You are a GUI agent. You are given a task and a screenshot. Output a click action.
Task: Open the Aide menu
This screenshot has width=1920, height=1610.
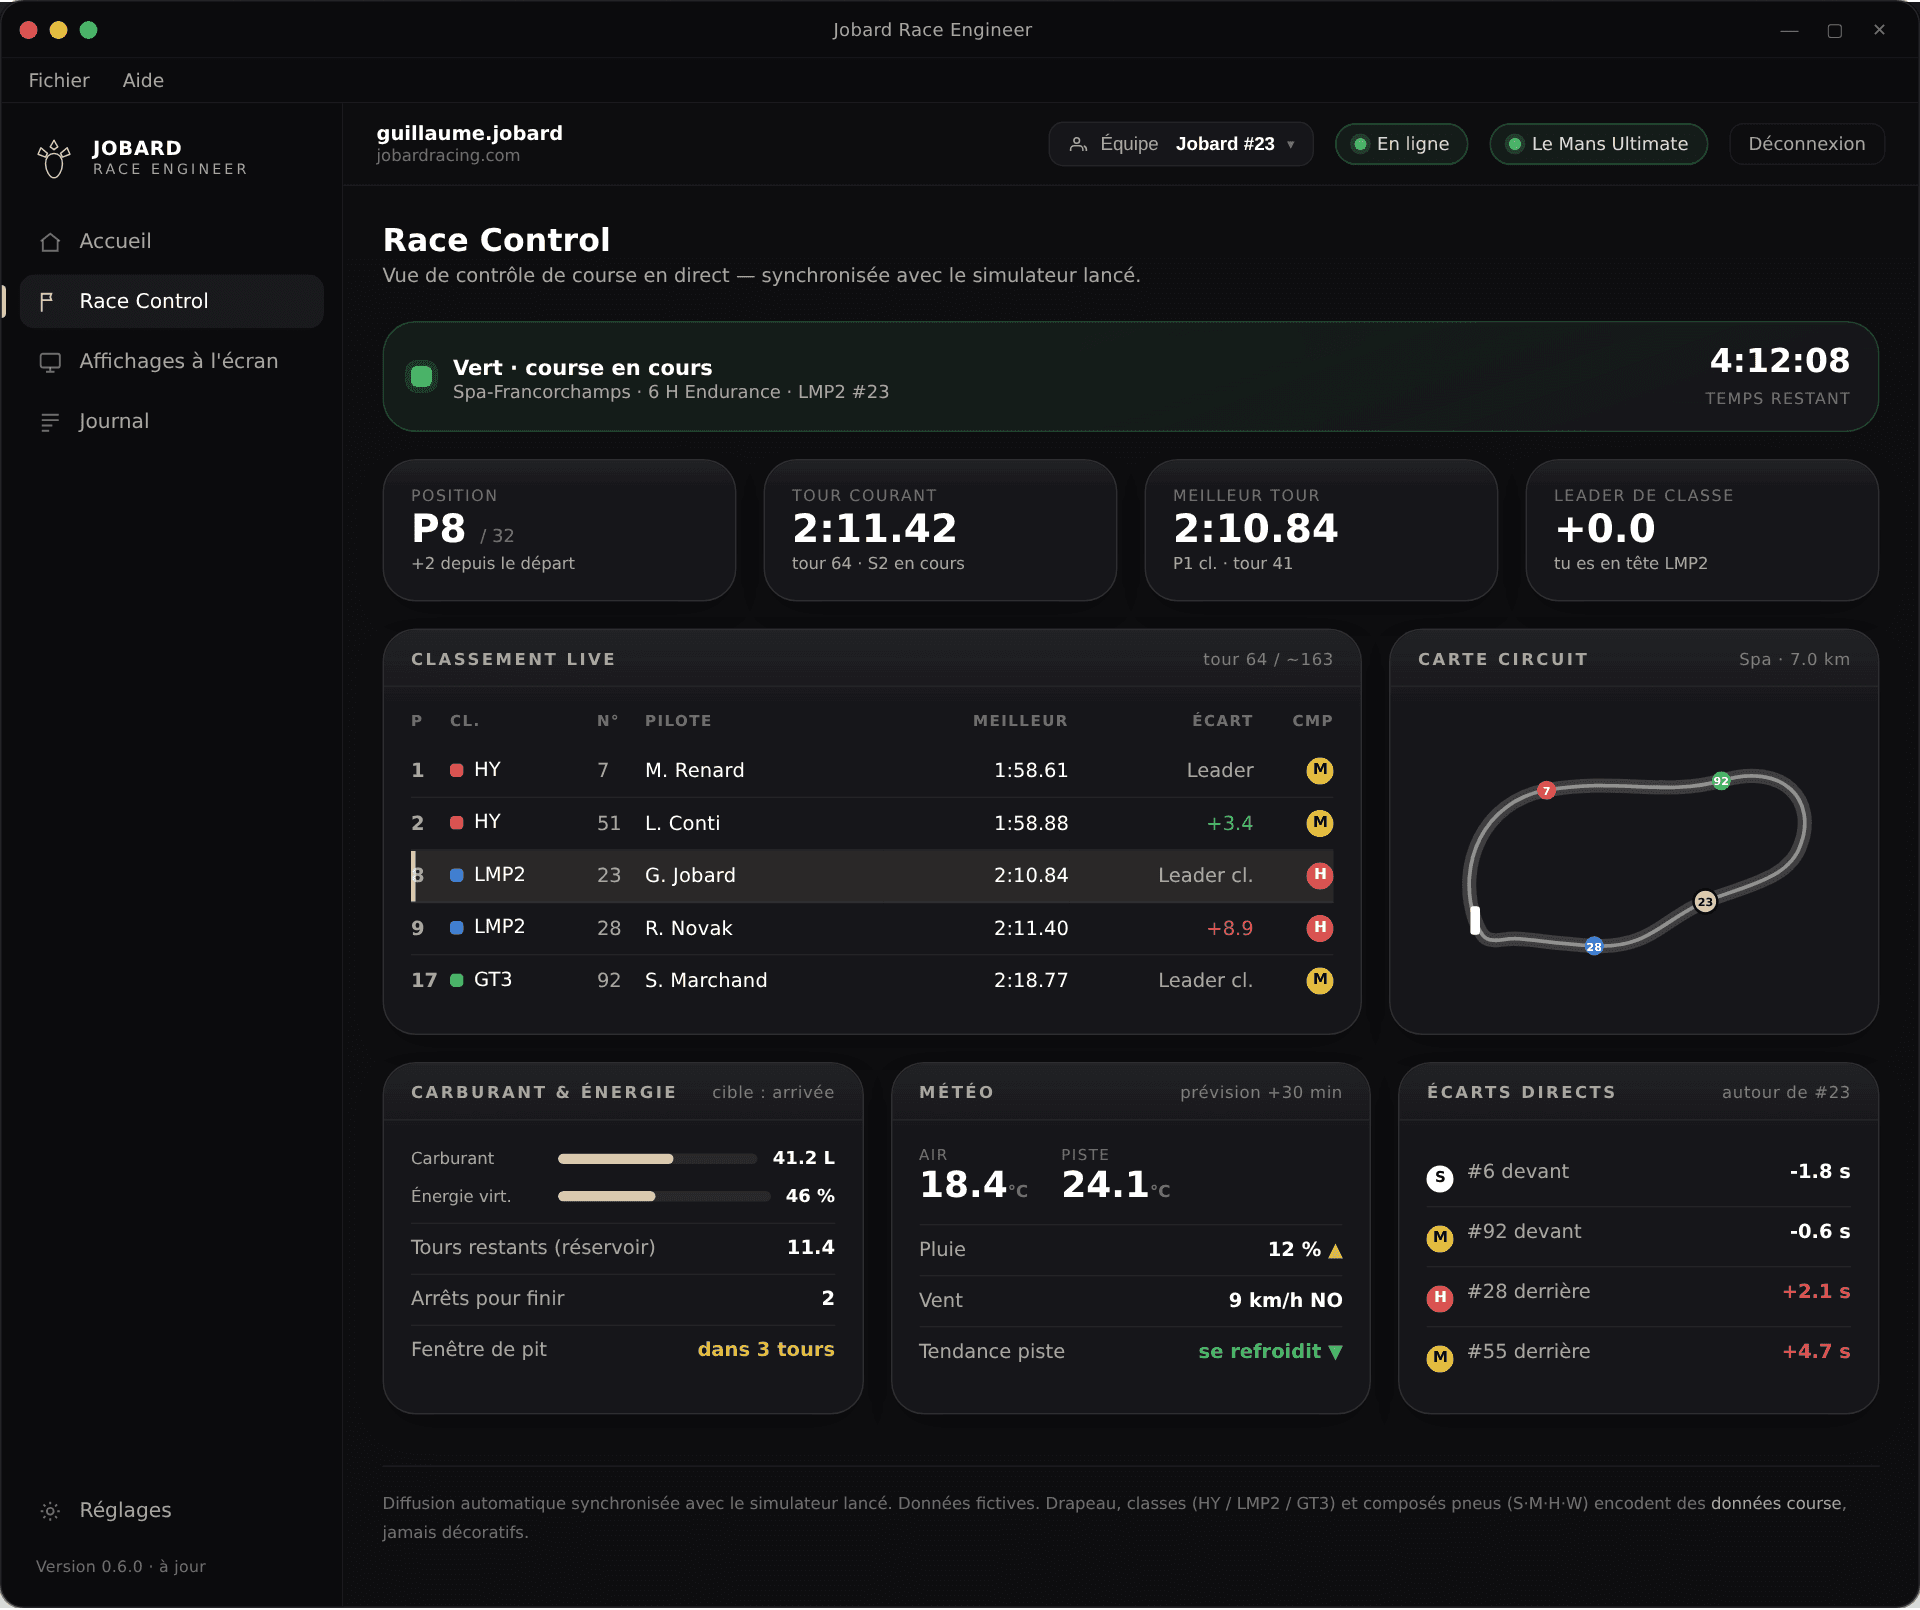(x=143, y=80)
